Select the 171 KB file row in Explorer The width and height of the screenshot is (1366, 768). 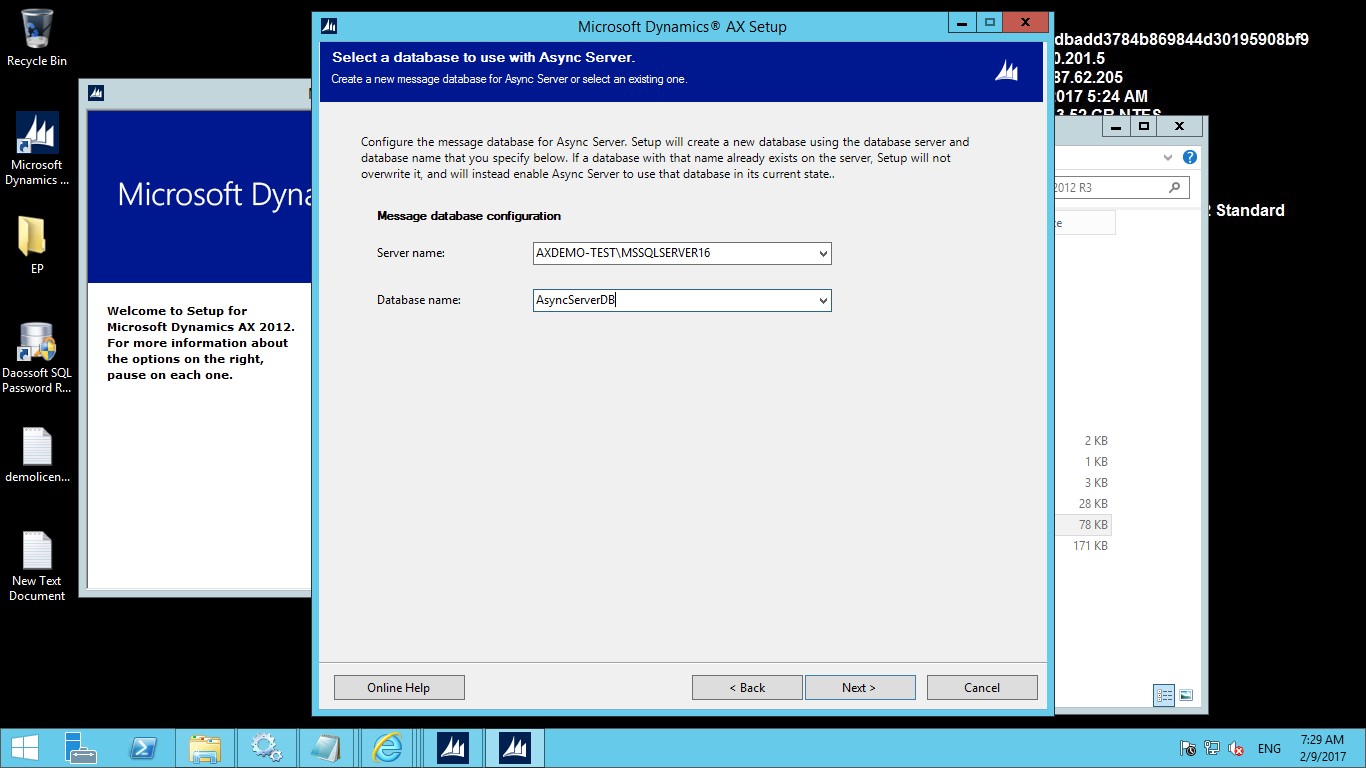[1082, 546]
